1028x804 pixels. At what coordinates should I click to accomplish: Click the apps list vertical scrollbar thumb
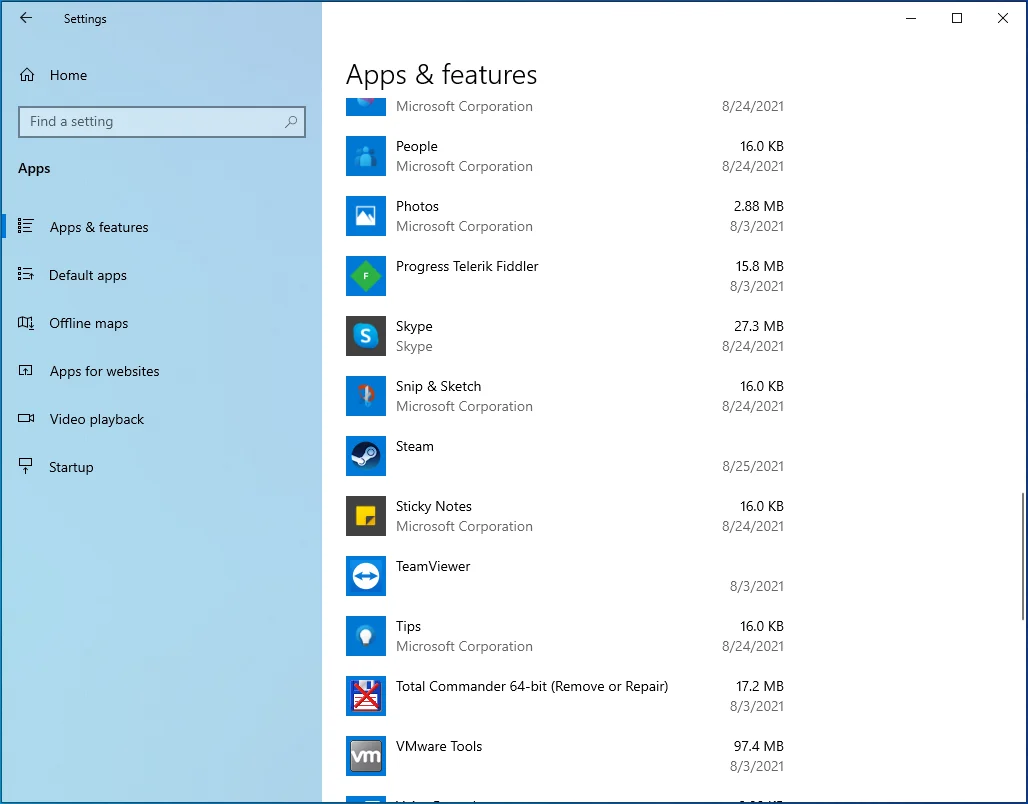[1023, 557]
